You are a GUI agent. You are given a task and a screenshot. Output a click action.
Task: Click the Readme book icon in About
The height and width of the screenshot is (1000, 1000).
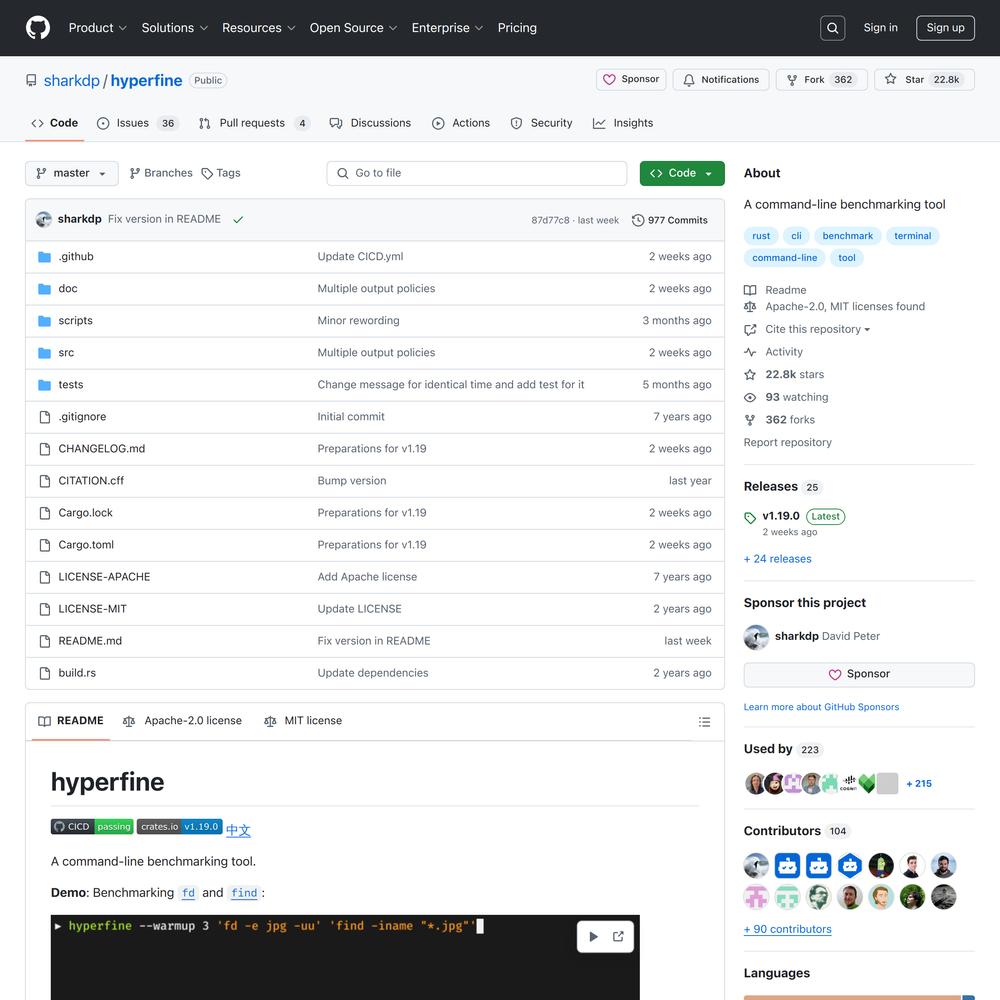(750, 290)
